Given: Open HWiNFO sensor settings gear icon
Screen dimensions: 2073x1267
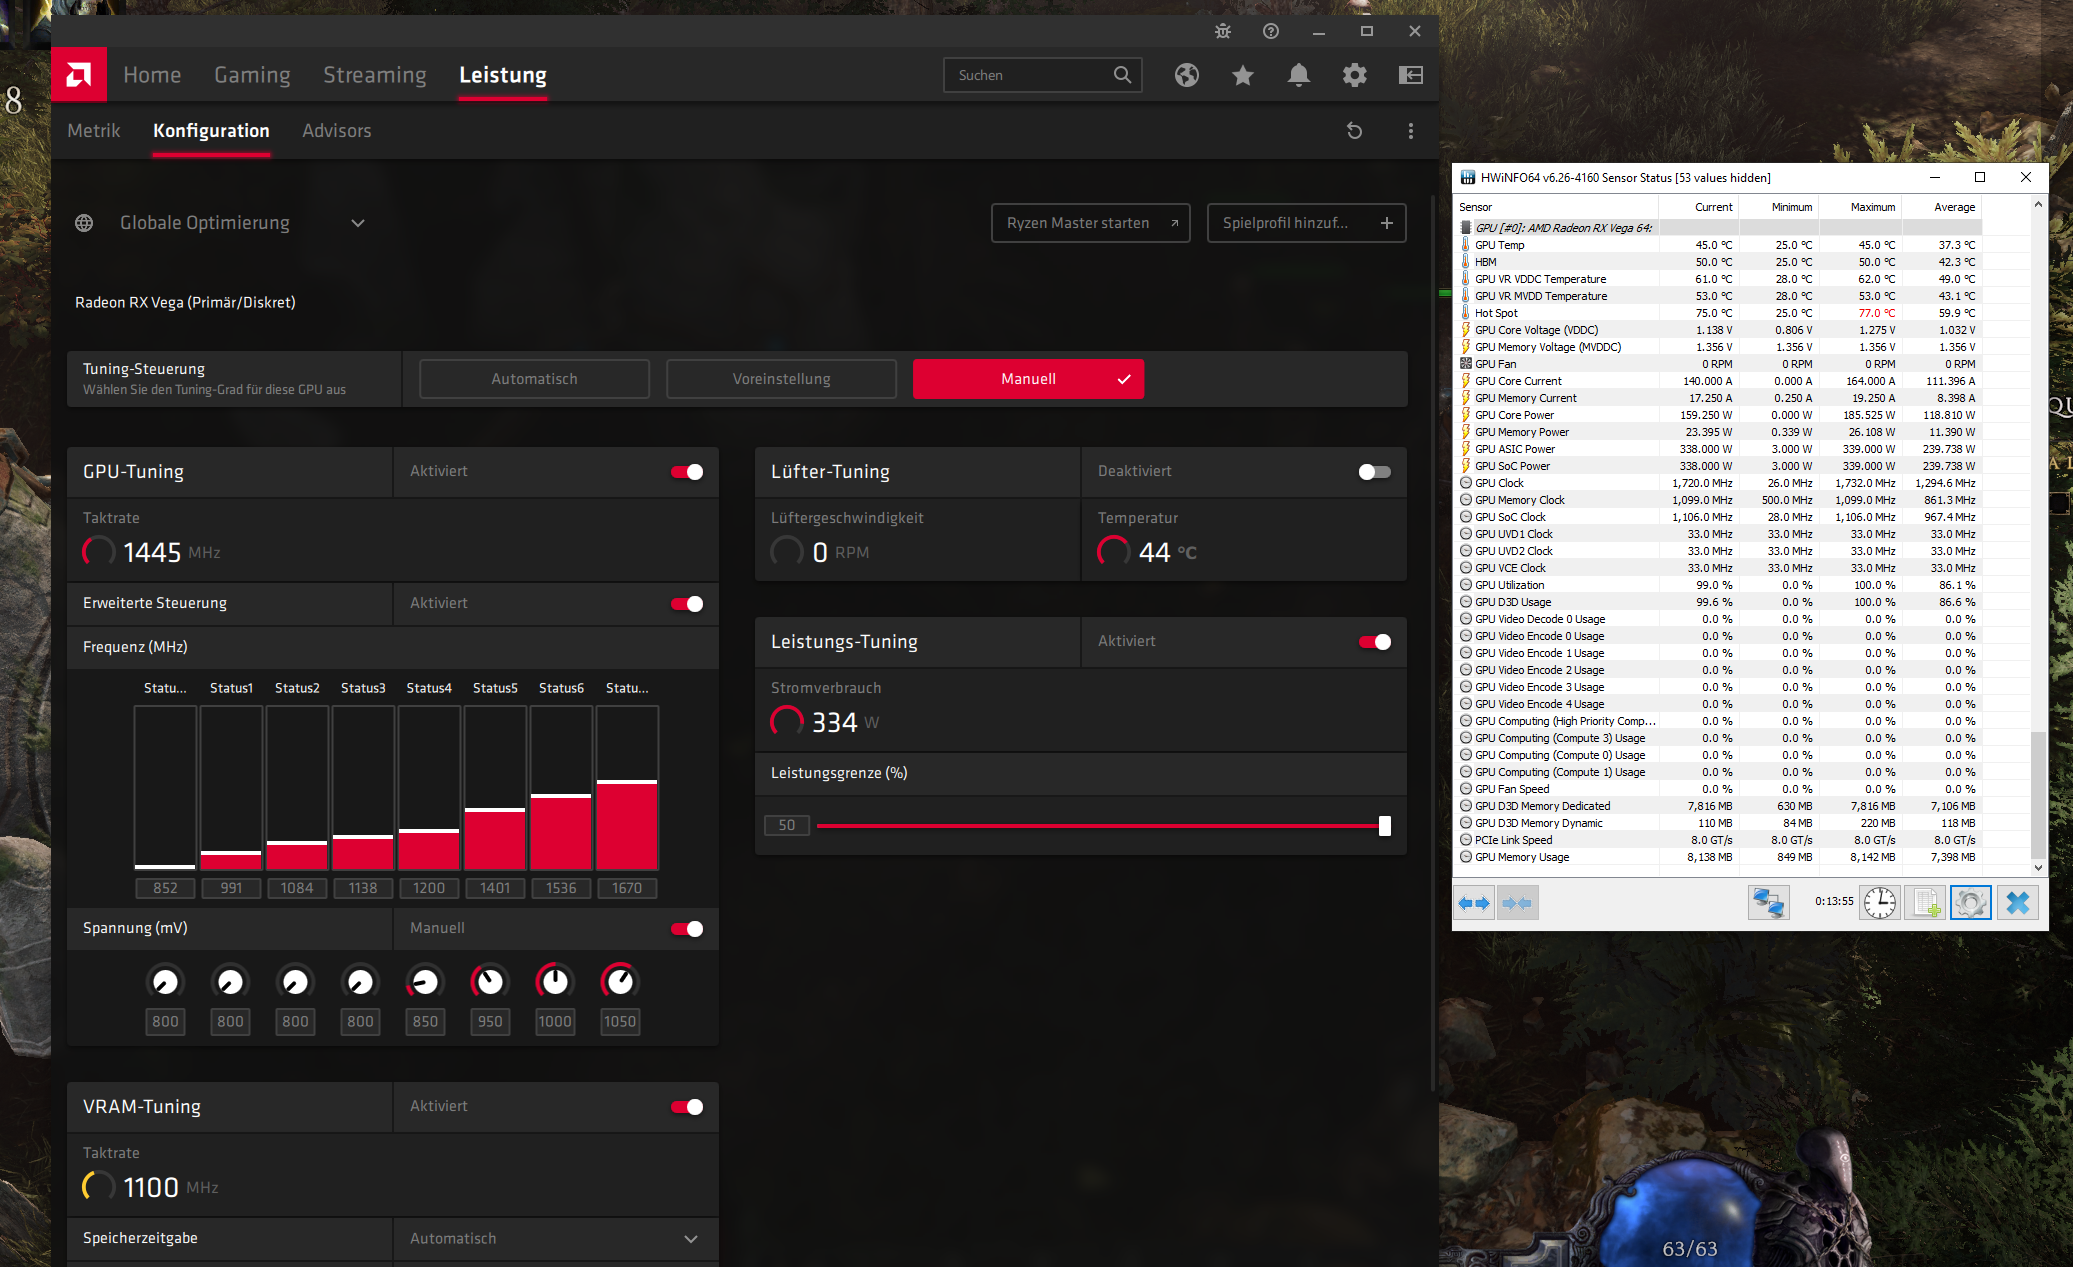Looking at the screenshot, I should point(1970,902).
